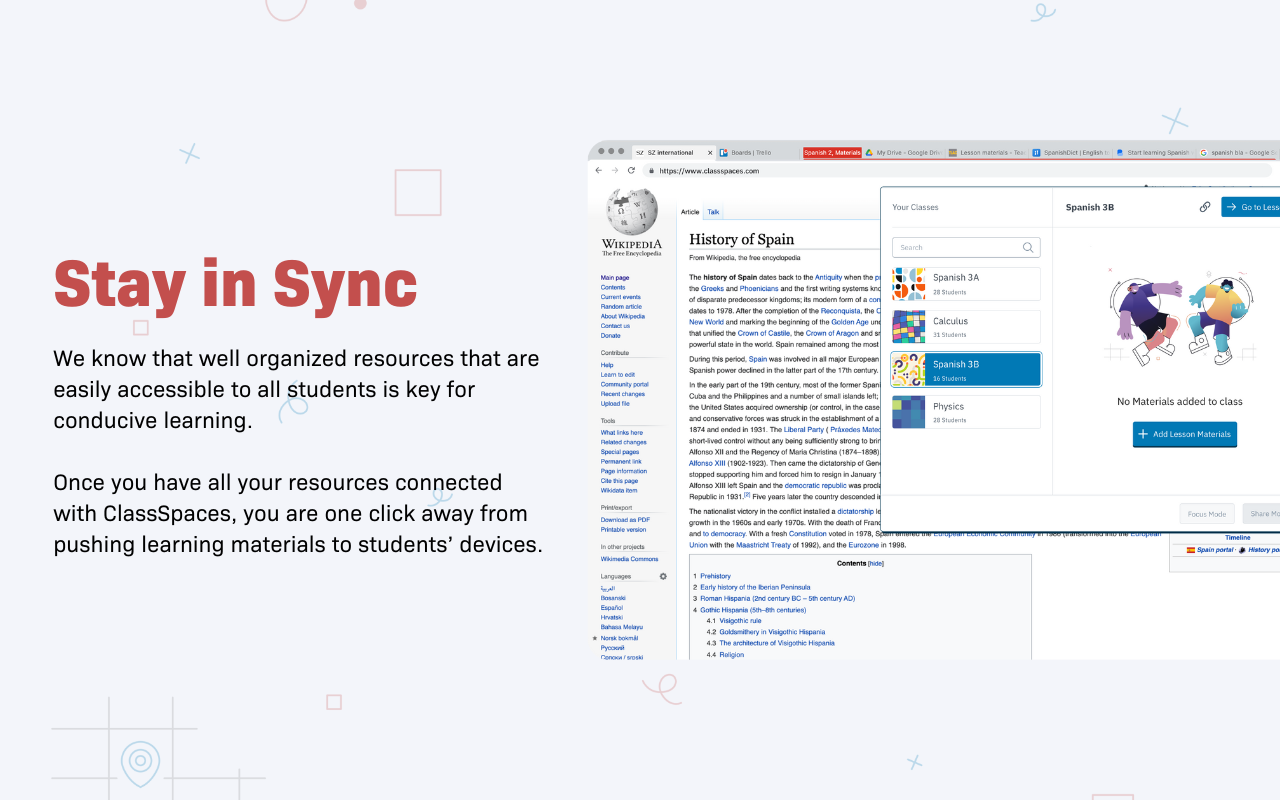
Task: Click the Spanish 3A class thumbnail
Action: 909,284
